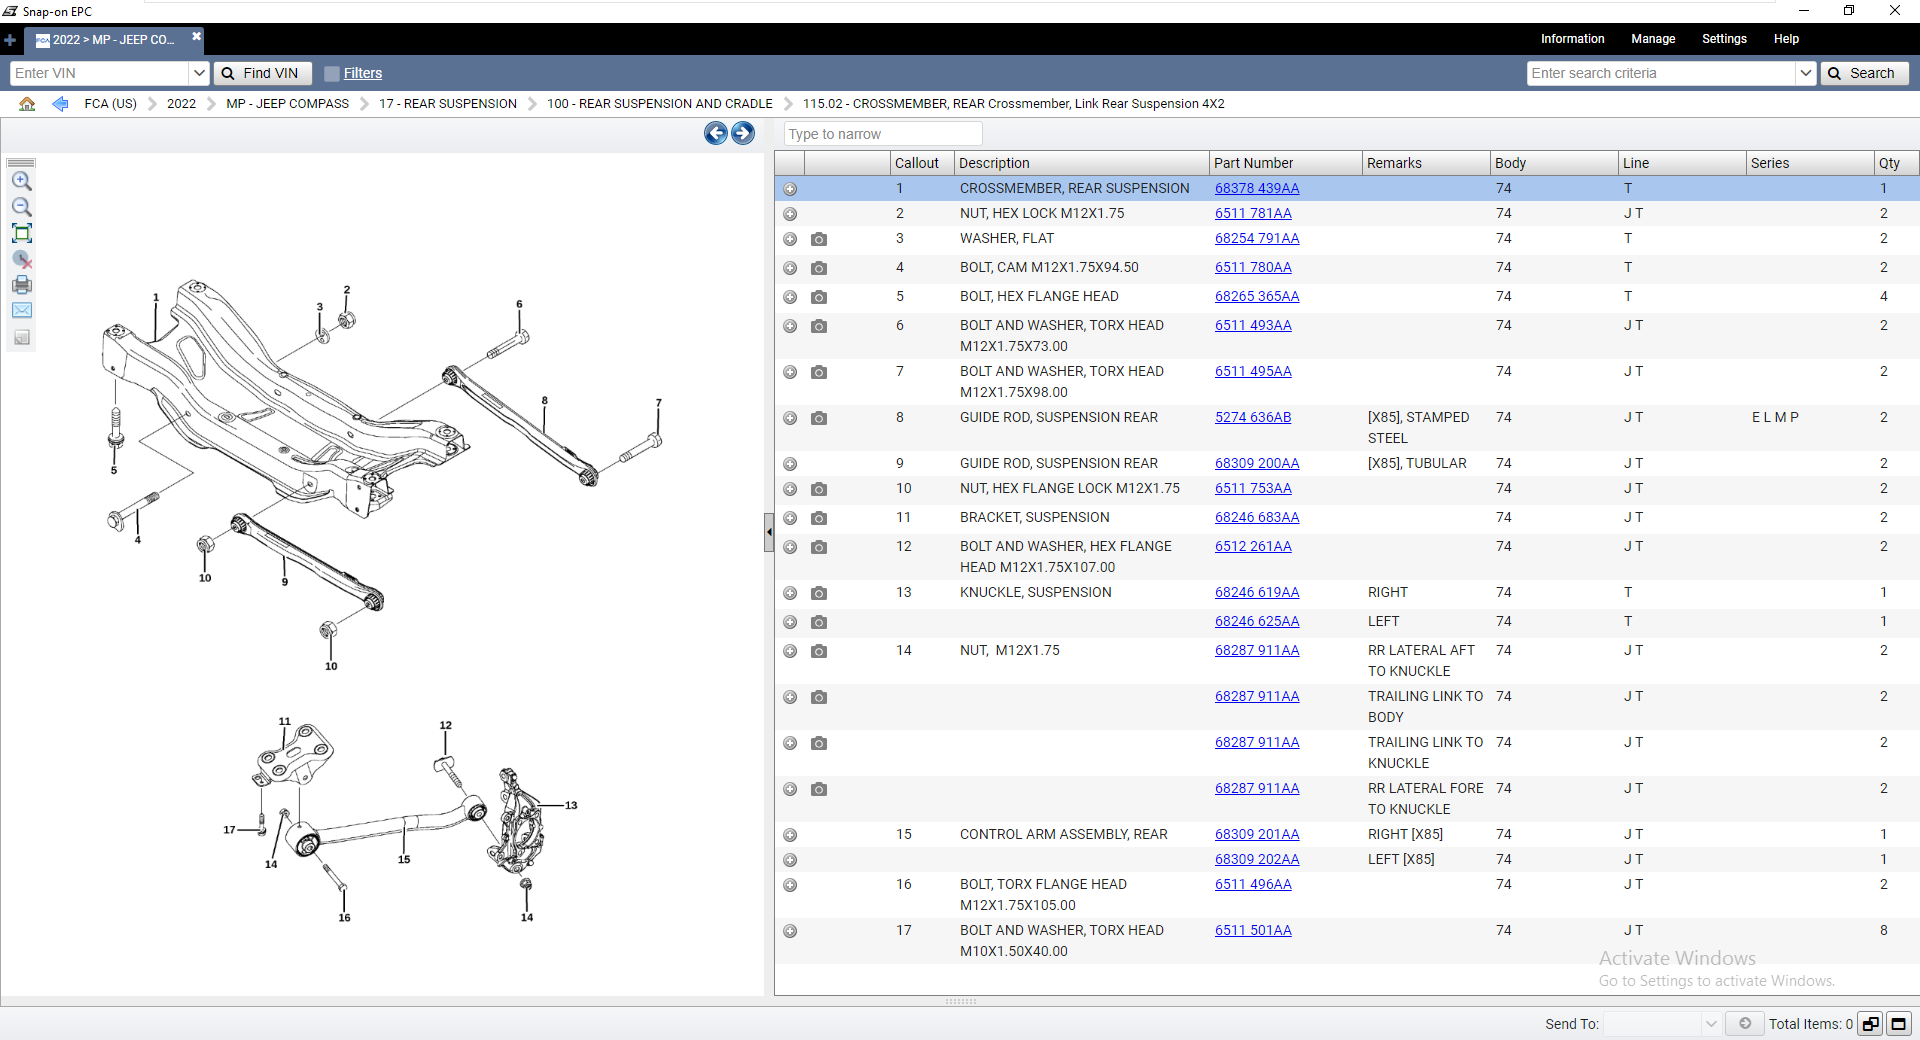This screenshot has width=1920, height=1040.
Task: Click the disabled notes icon in diagram toolbar
Action: pyautogui.click(x=21, y=337)
